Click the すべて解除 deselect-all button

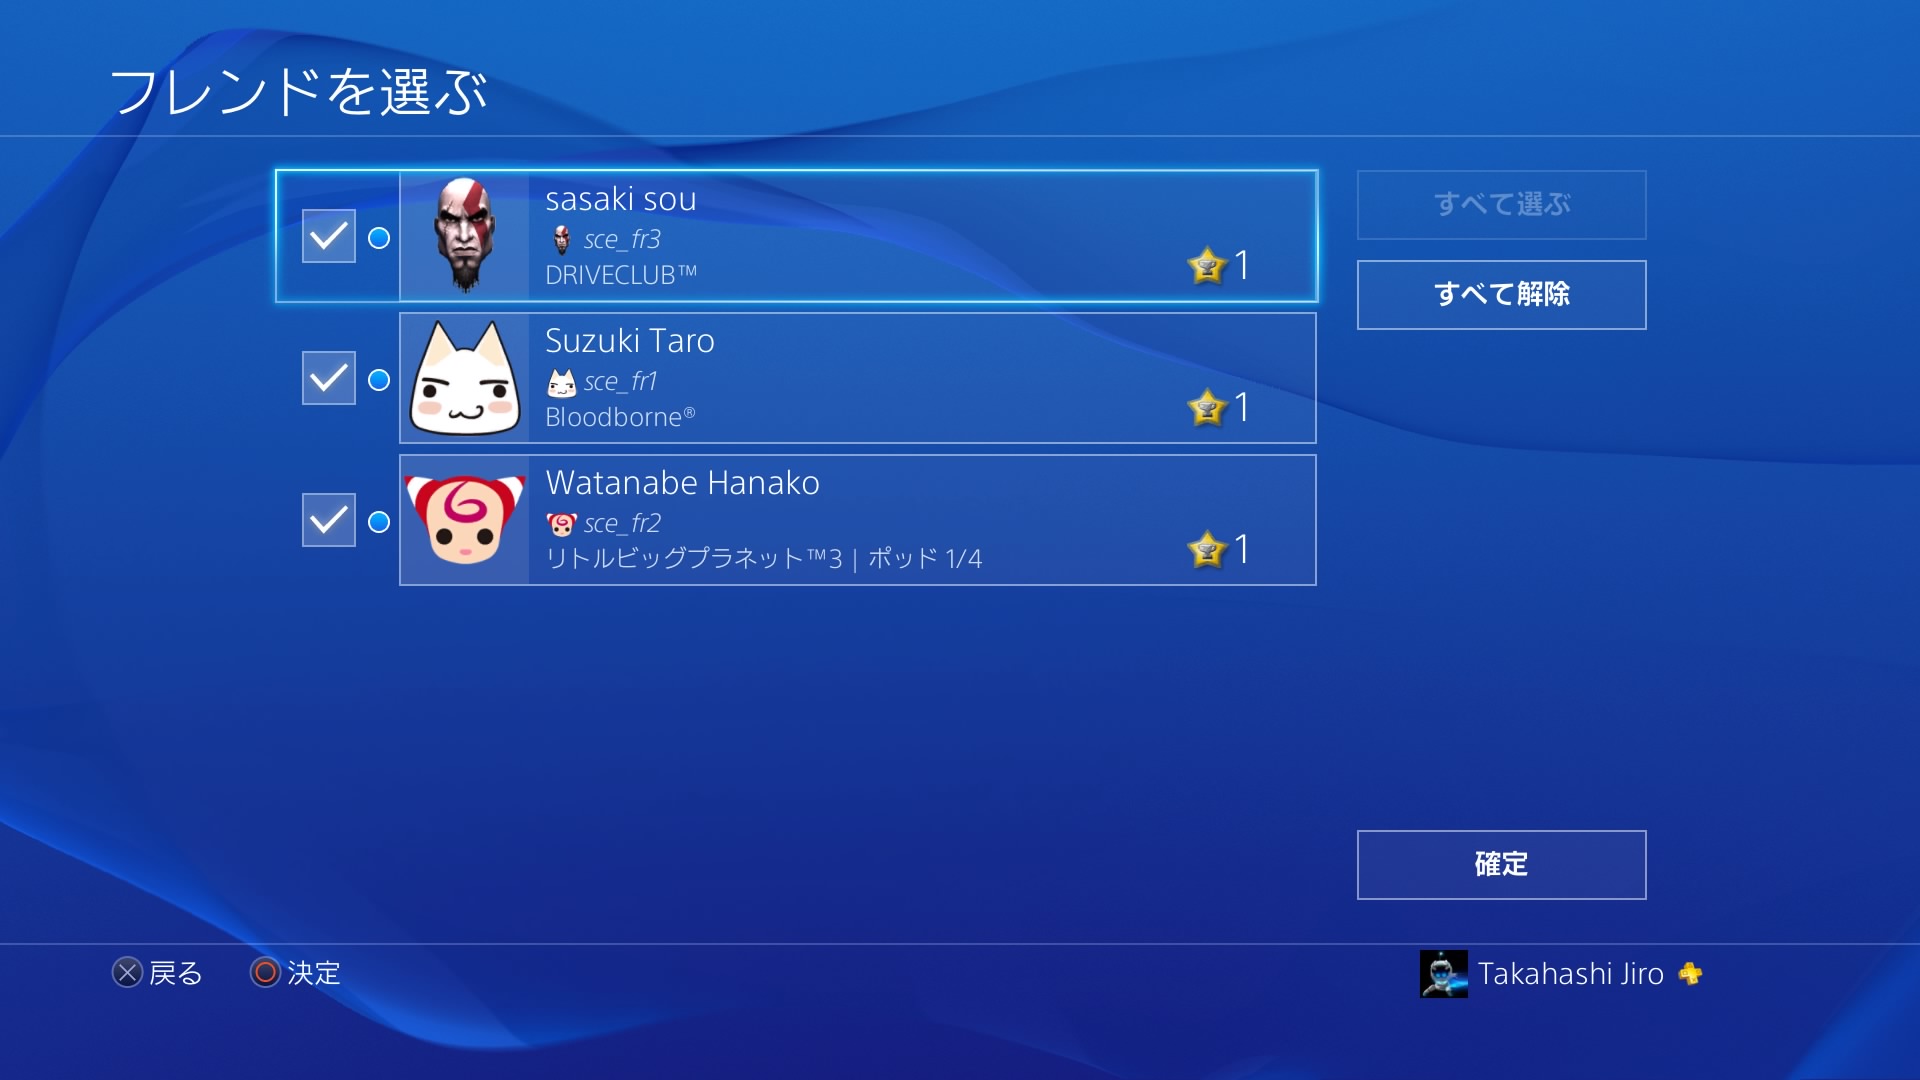[1501, 295]
